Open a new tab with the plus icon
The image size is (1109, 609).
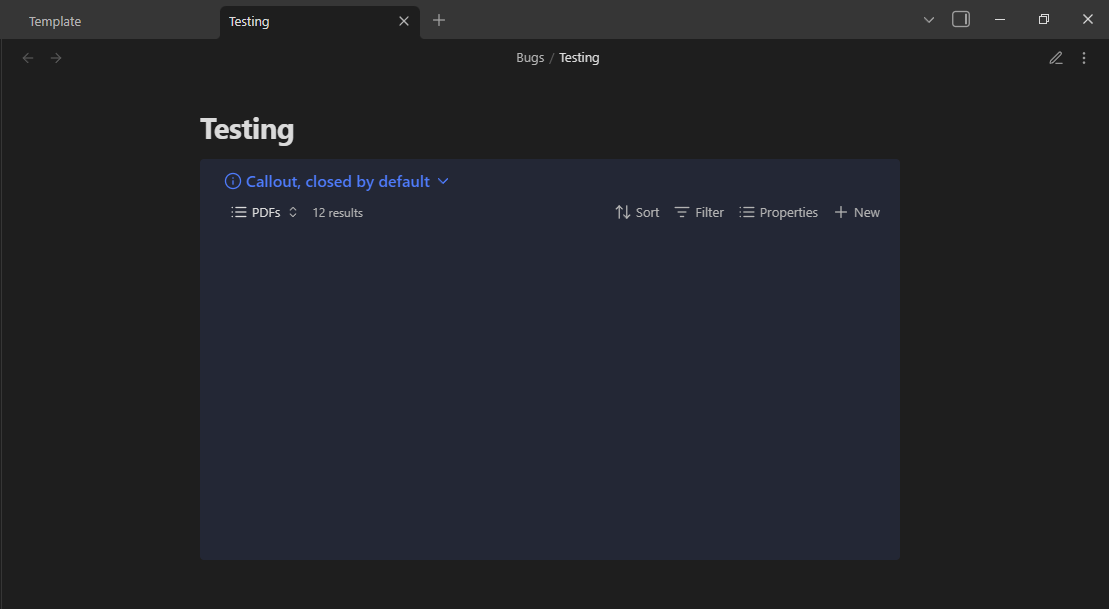[439, 20]
